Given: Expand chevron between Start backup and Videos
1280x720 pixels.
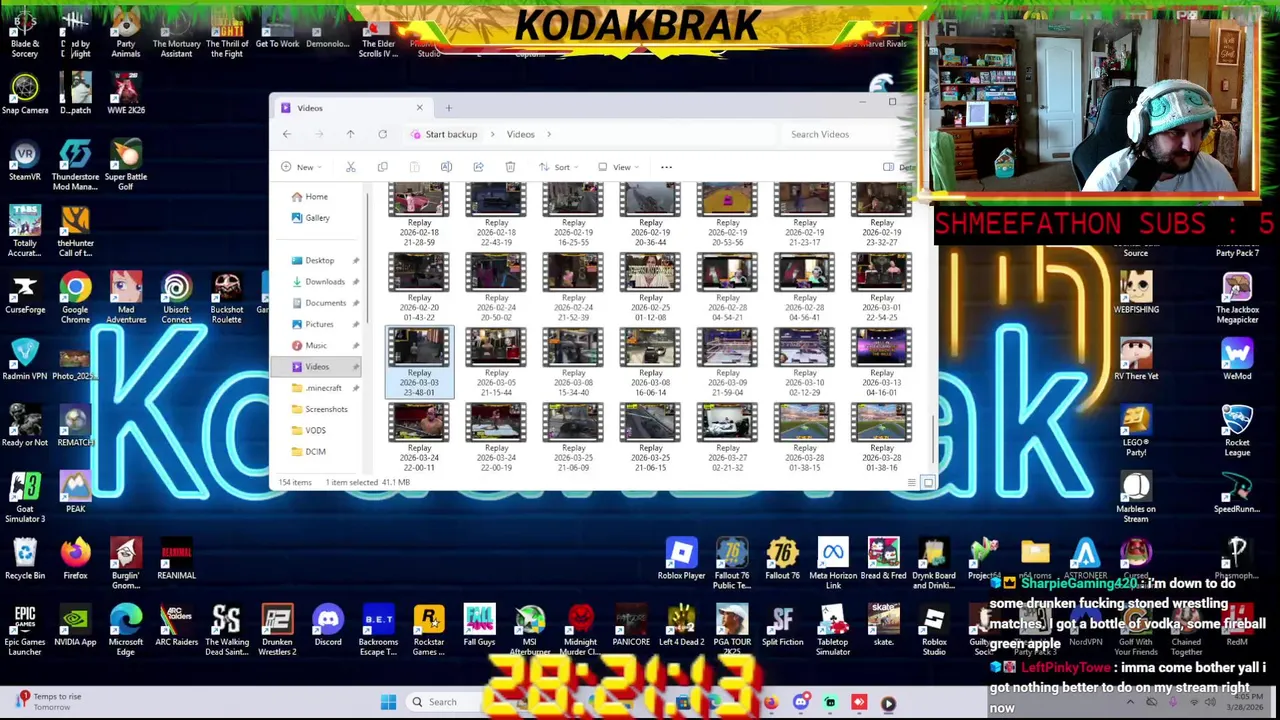Looking at the screenshot, I should point(492,134).
